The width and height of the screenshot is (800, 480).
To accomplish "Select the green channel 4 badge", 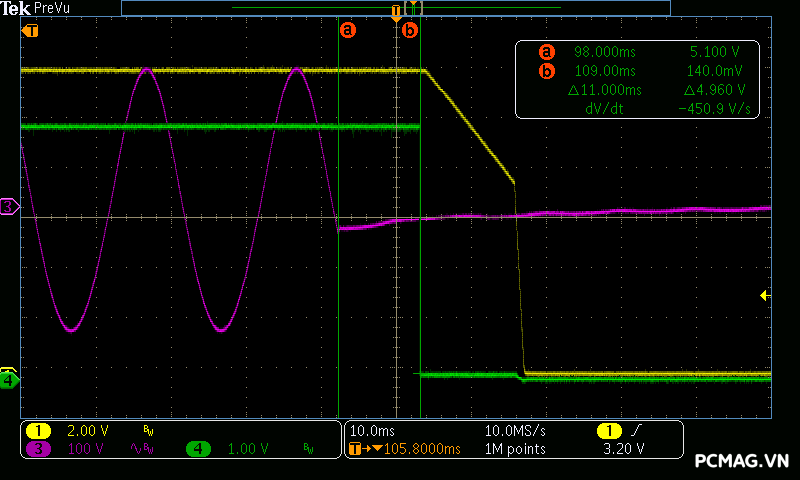I will point(197,449).
